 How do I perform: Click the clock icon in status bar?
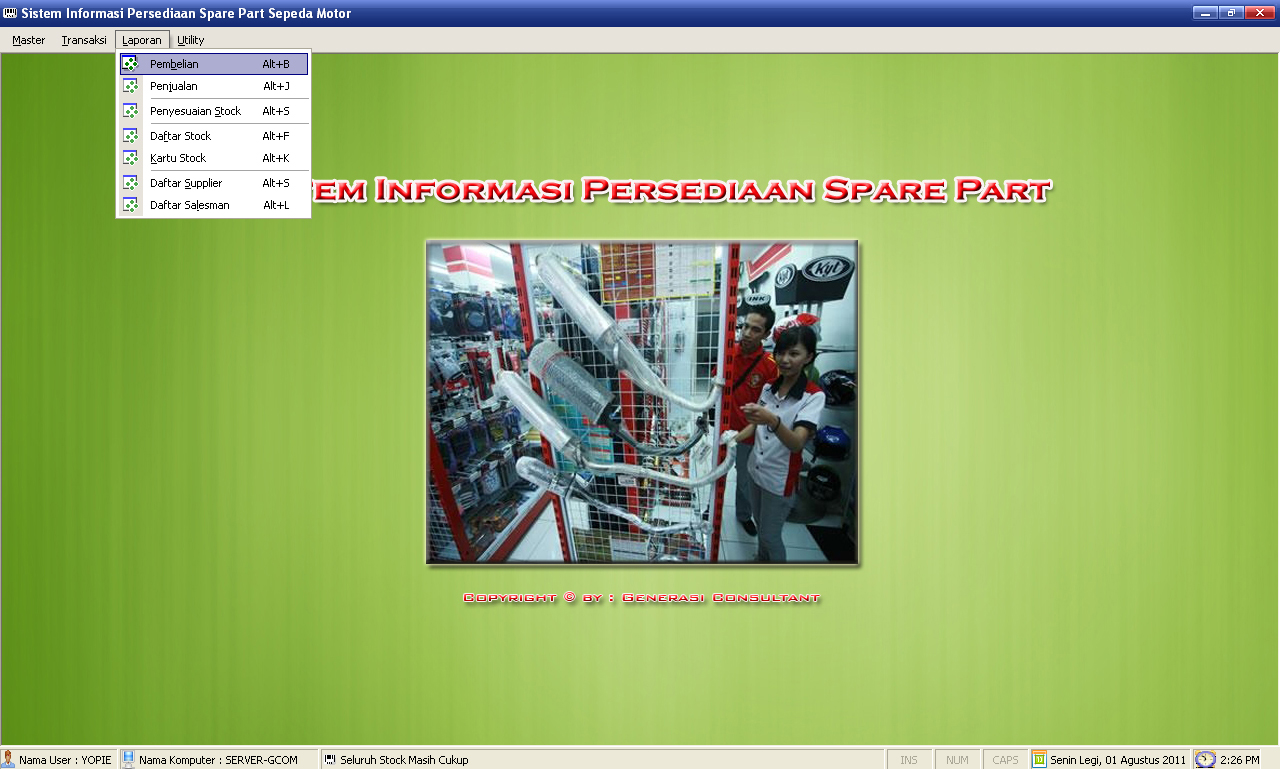coord(1205,760)
